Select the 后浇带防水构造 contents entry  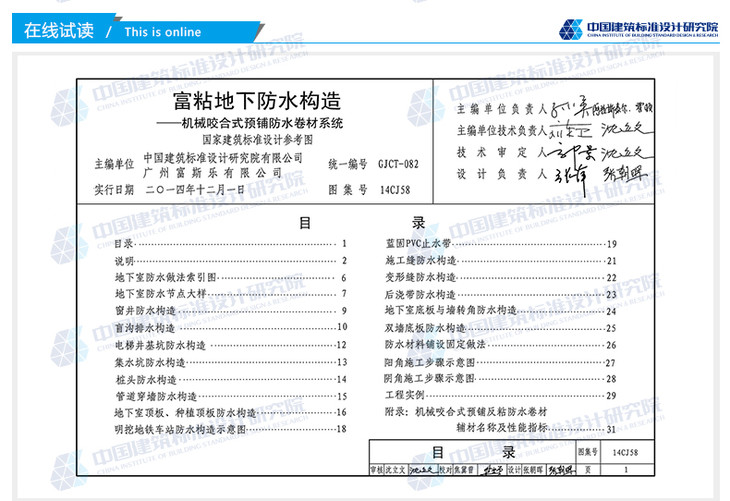click(x=420, y=294)
